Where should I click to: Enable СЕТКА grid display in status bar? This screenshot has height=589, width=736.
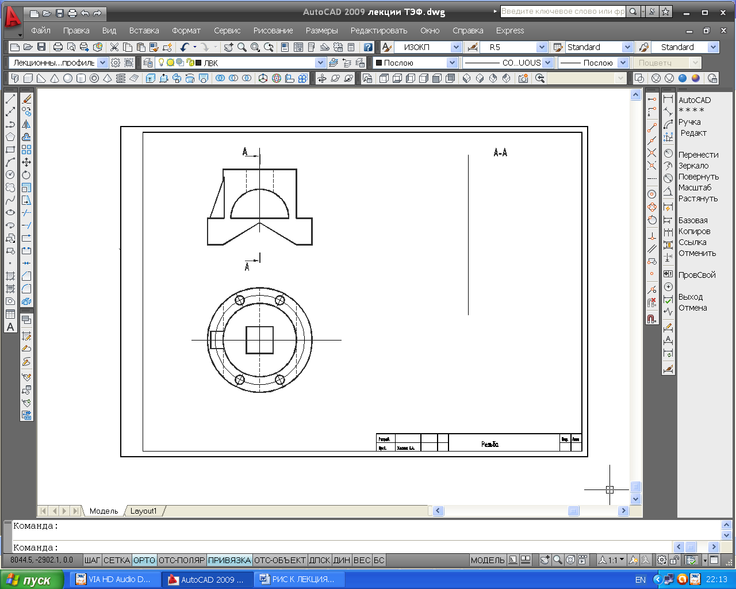[x=117, y=560]
